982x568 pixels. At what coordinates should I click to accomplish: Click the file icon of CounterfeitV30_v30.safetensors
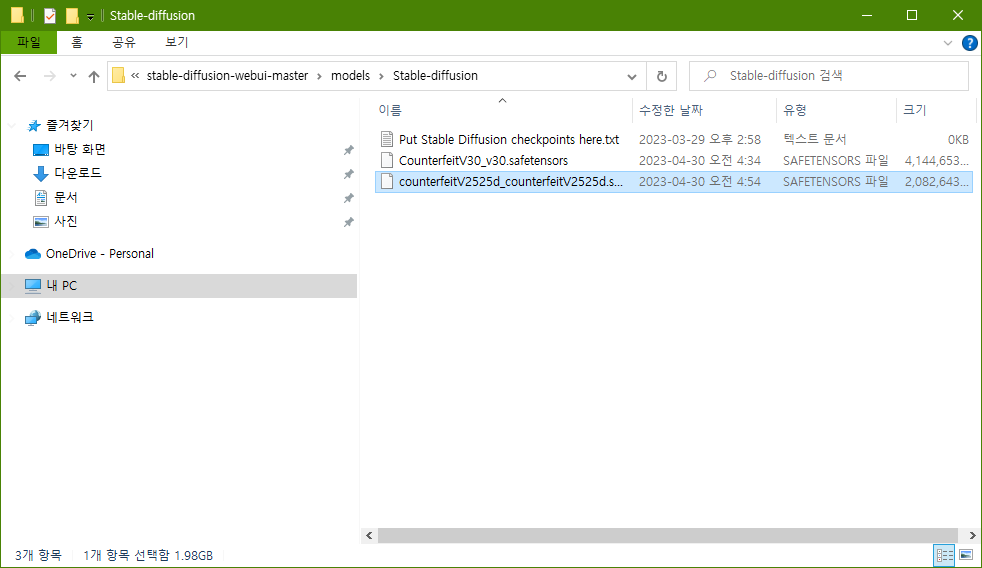pyautogui.click(x=387, y=160)
